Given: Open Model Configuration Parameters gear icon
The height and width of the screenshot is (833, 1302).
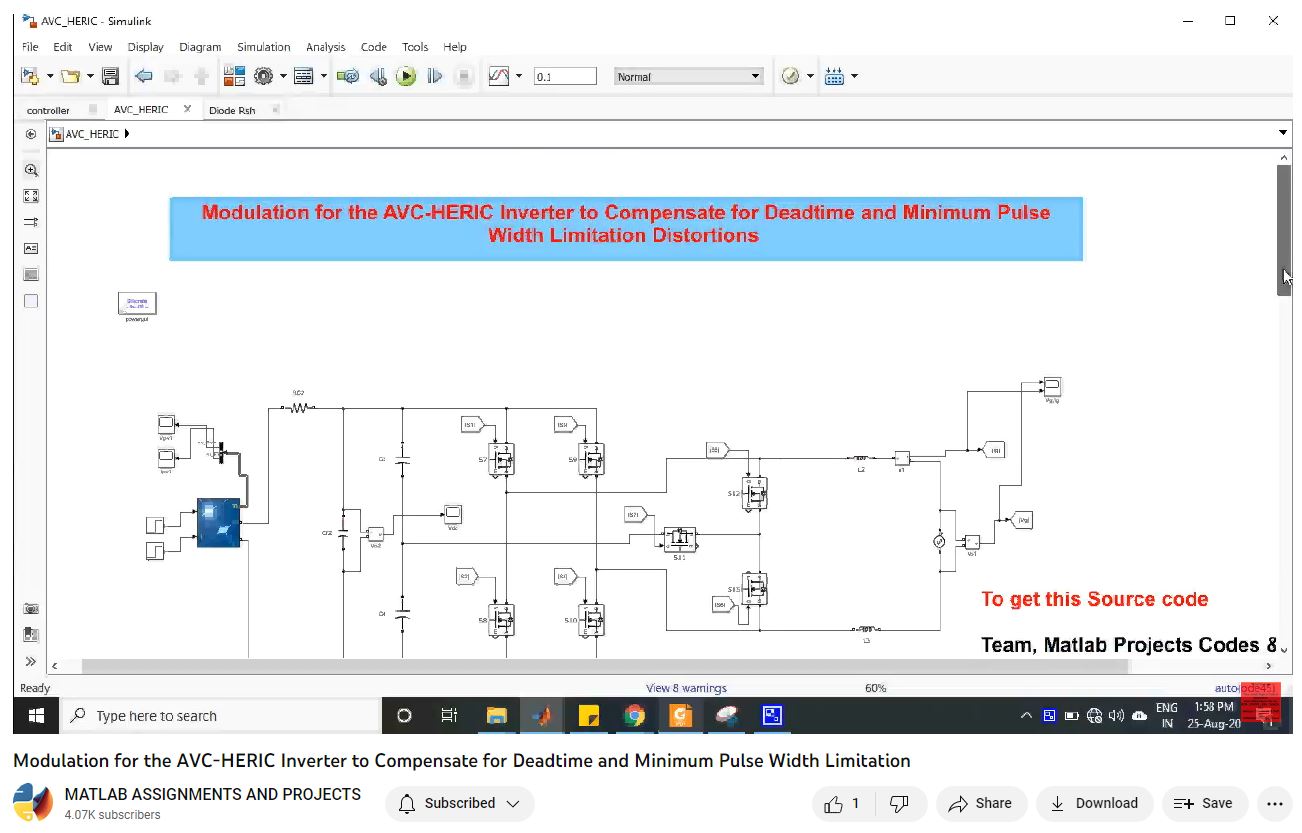Looking at the screenshot, I should pyautogui.click(x=264, y=76).
